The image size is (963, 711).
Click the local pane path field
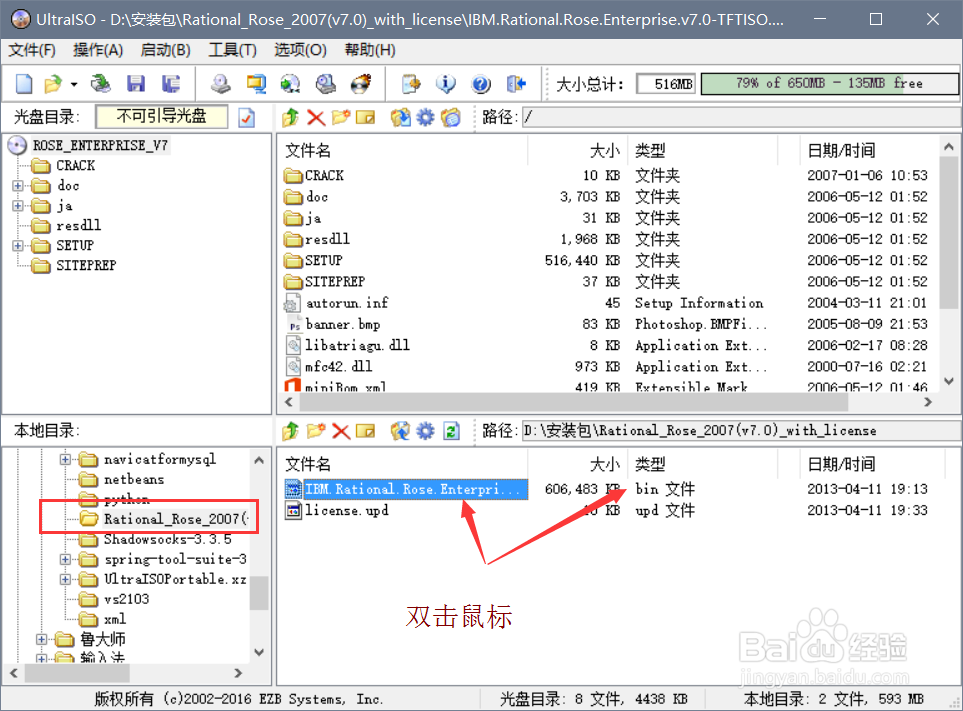coord(742,431)
